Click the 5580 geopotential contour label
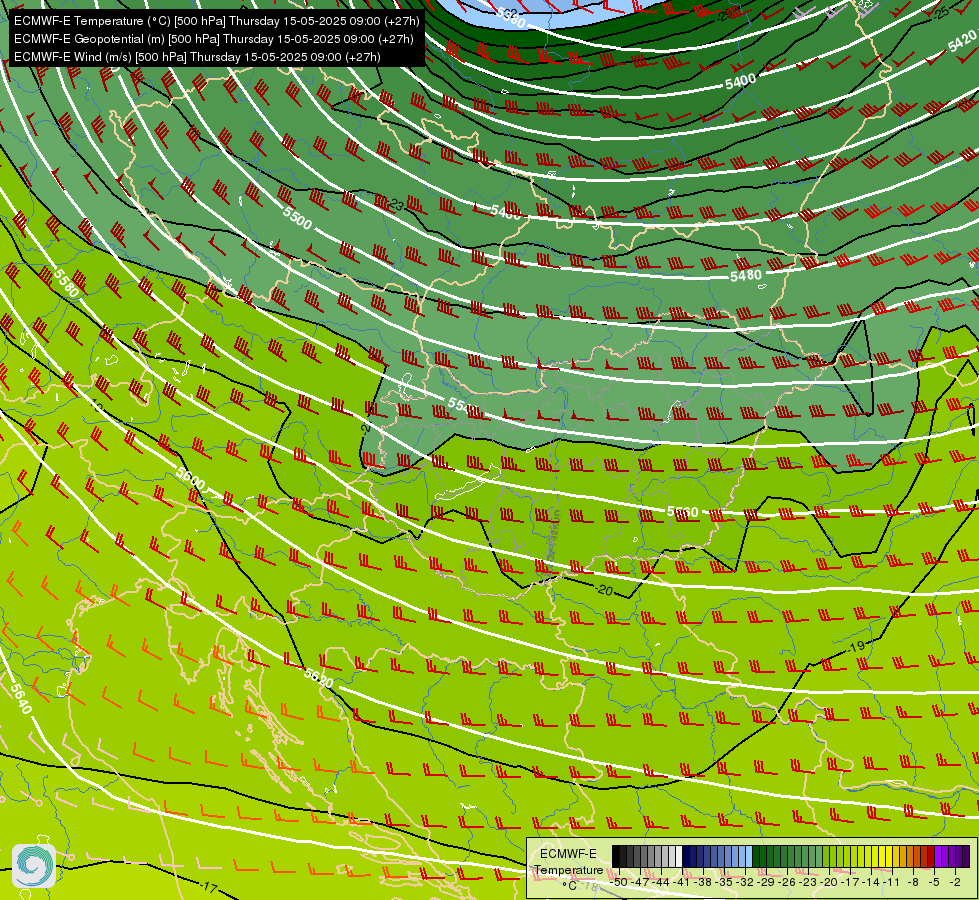Image resolution: width=979 pixels, height=900 pixels. [x=66, y=282]
